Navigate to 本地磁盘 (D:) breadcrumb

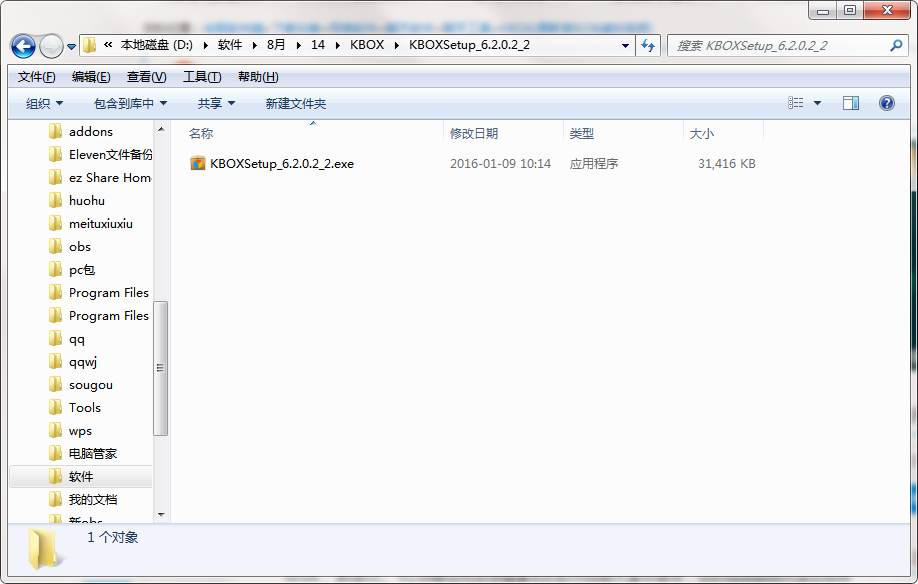157,45
